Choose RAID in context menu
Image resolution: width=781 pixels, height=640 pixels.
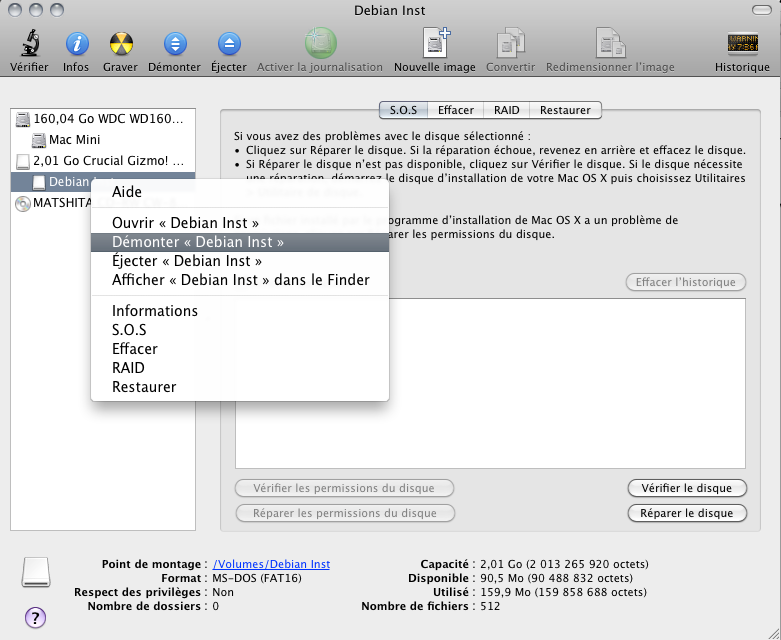240,368
